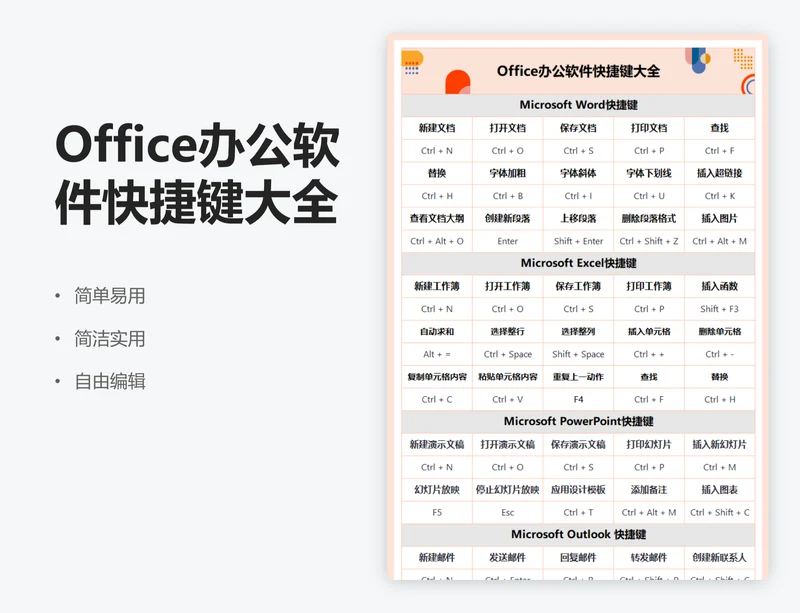This screenshot has height=613, width=800.
Task: Select the Shift + Enter shortcut cell
Action: [x=578, y=241]
